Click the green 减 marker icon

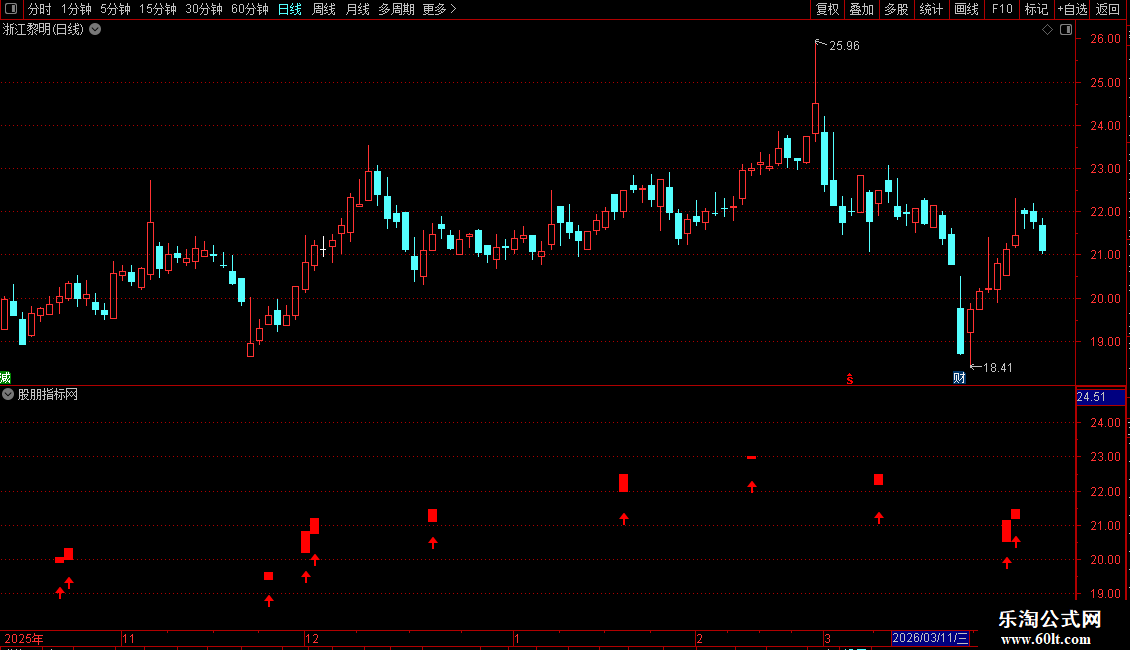5,378
